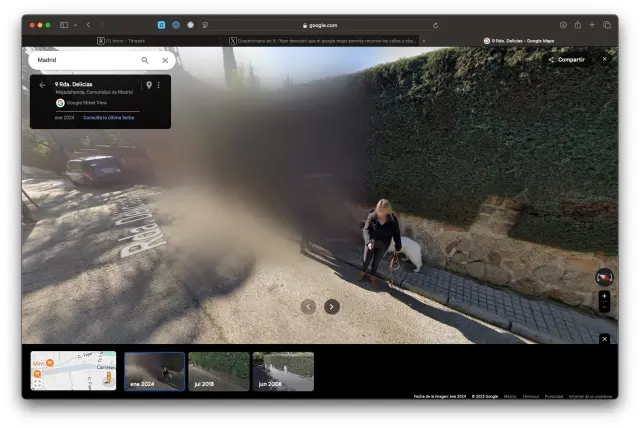
Task: Go back using the Street View arrow
Action: 42,85
